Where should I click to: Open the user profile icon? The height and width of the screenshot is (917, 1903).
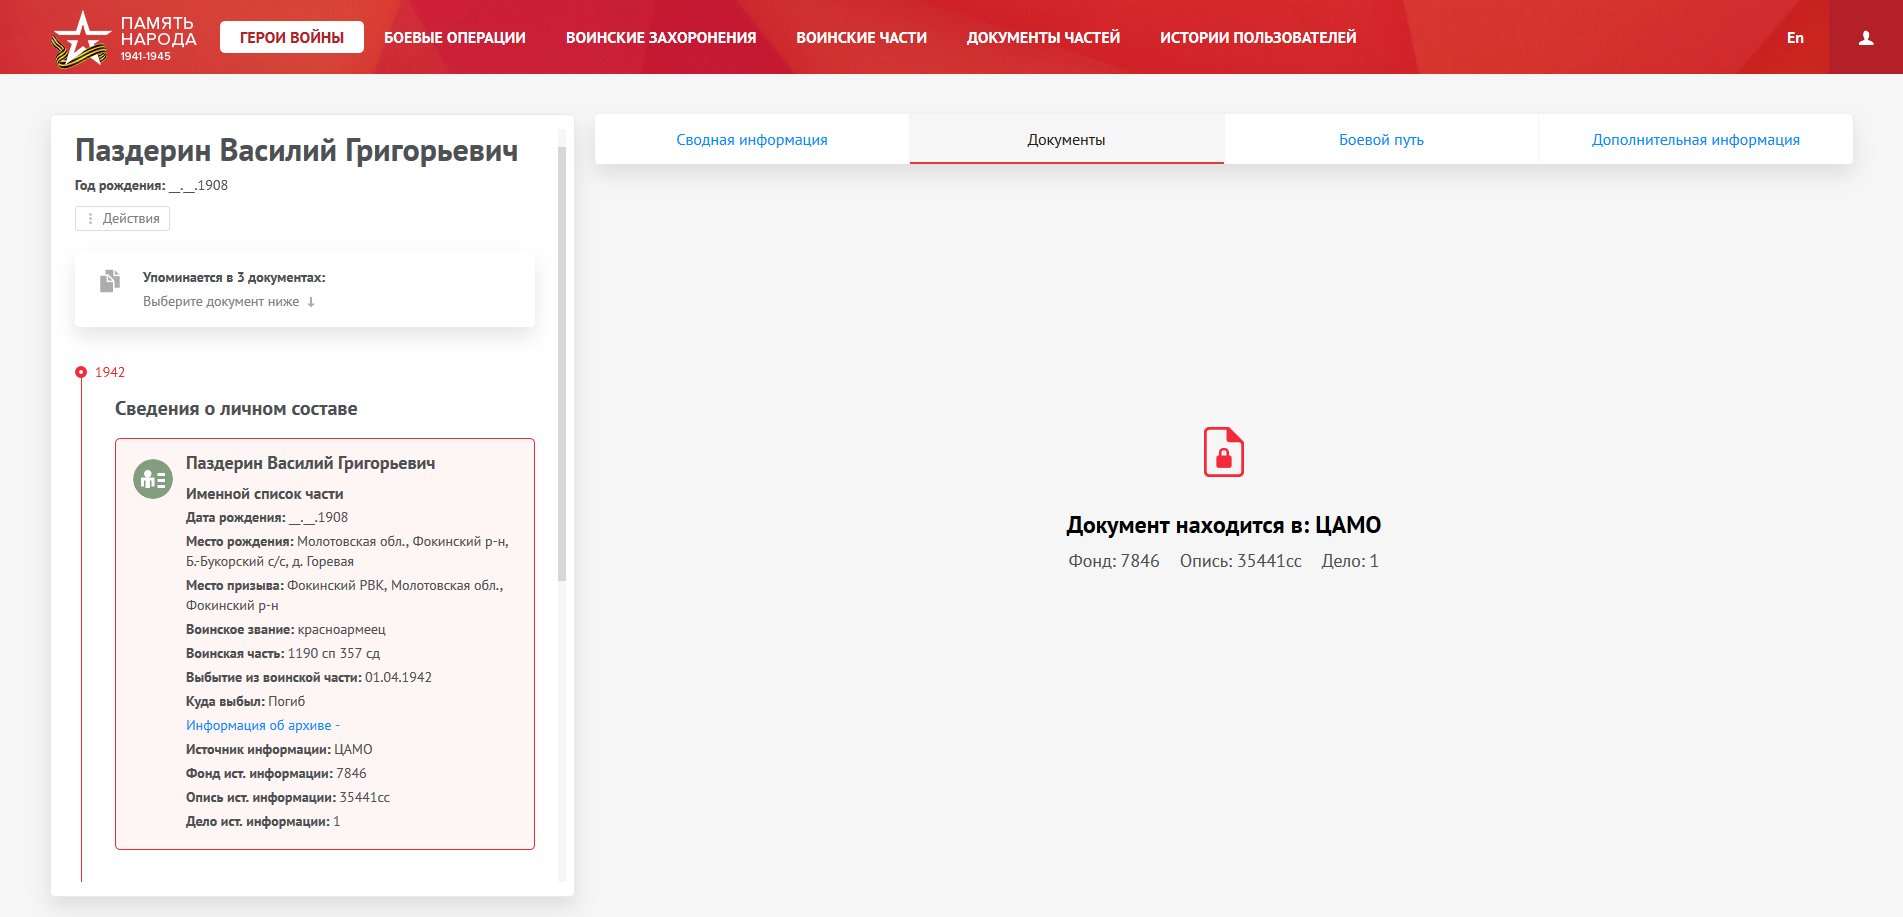coord(1865,38)
